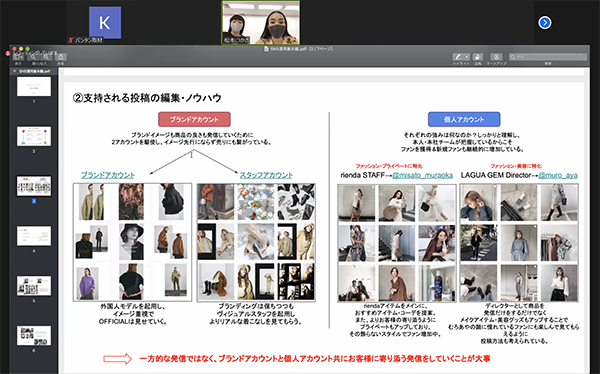Click the K participant avatar tile
This screenshot has height=374, width=600.
(x=105, y=23)
